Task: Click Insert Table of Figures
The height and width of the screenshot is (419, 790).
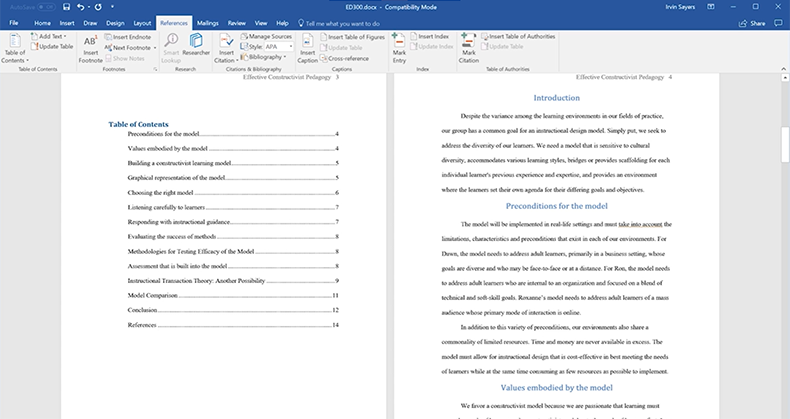Action: click(355, 36)
